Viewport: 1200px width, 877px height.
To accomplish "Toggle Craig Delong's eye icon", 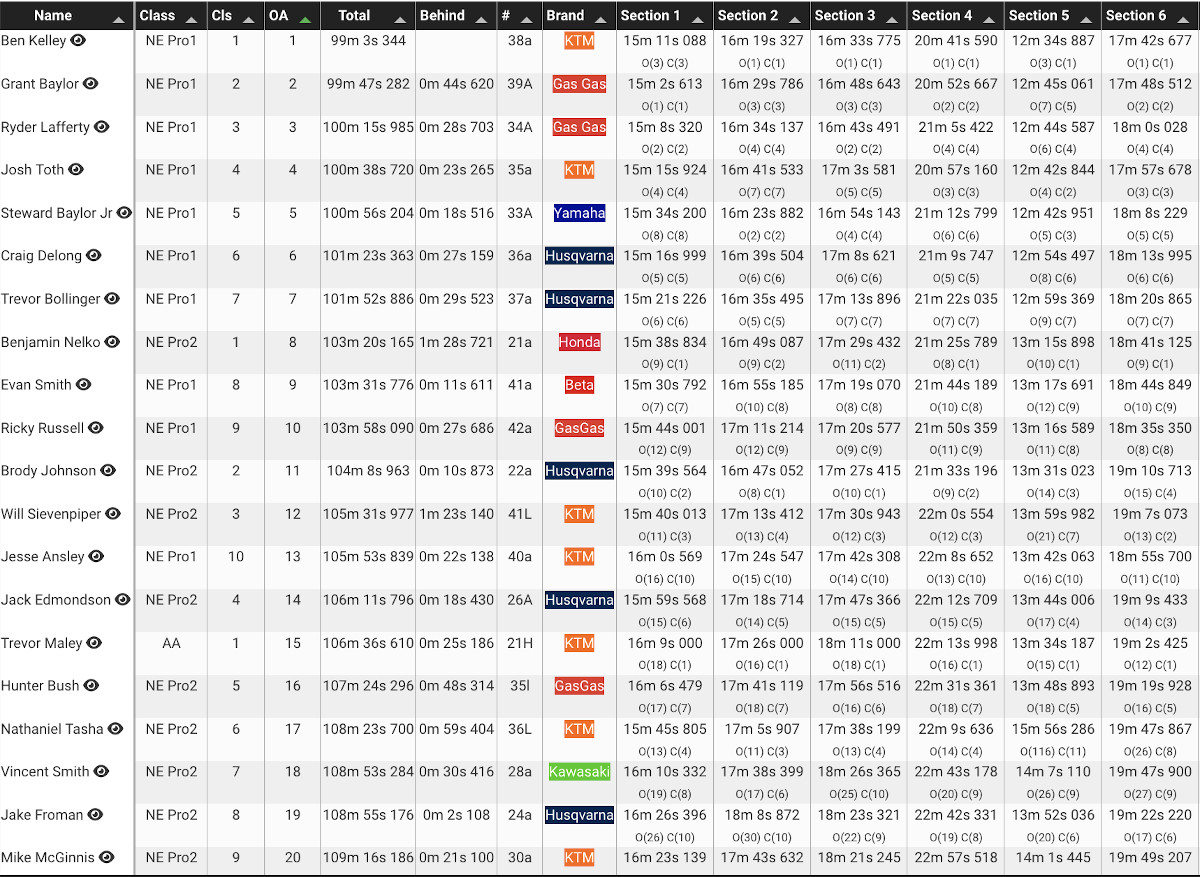I will (94, 256).
